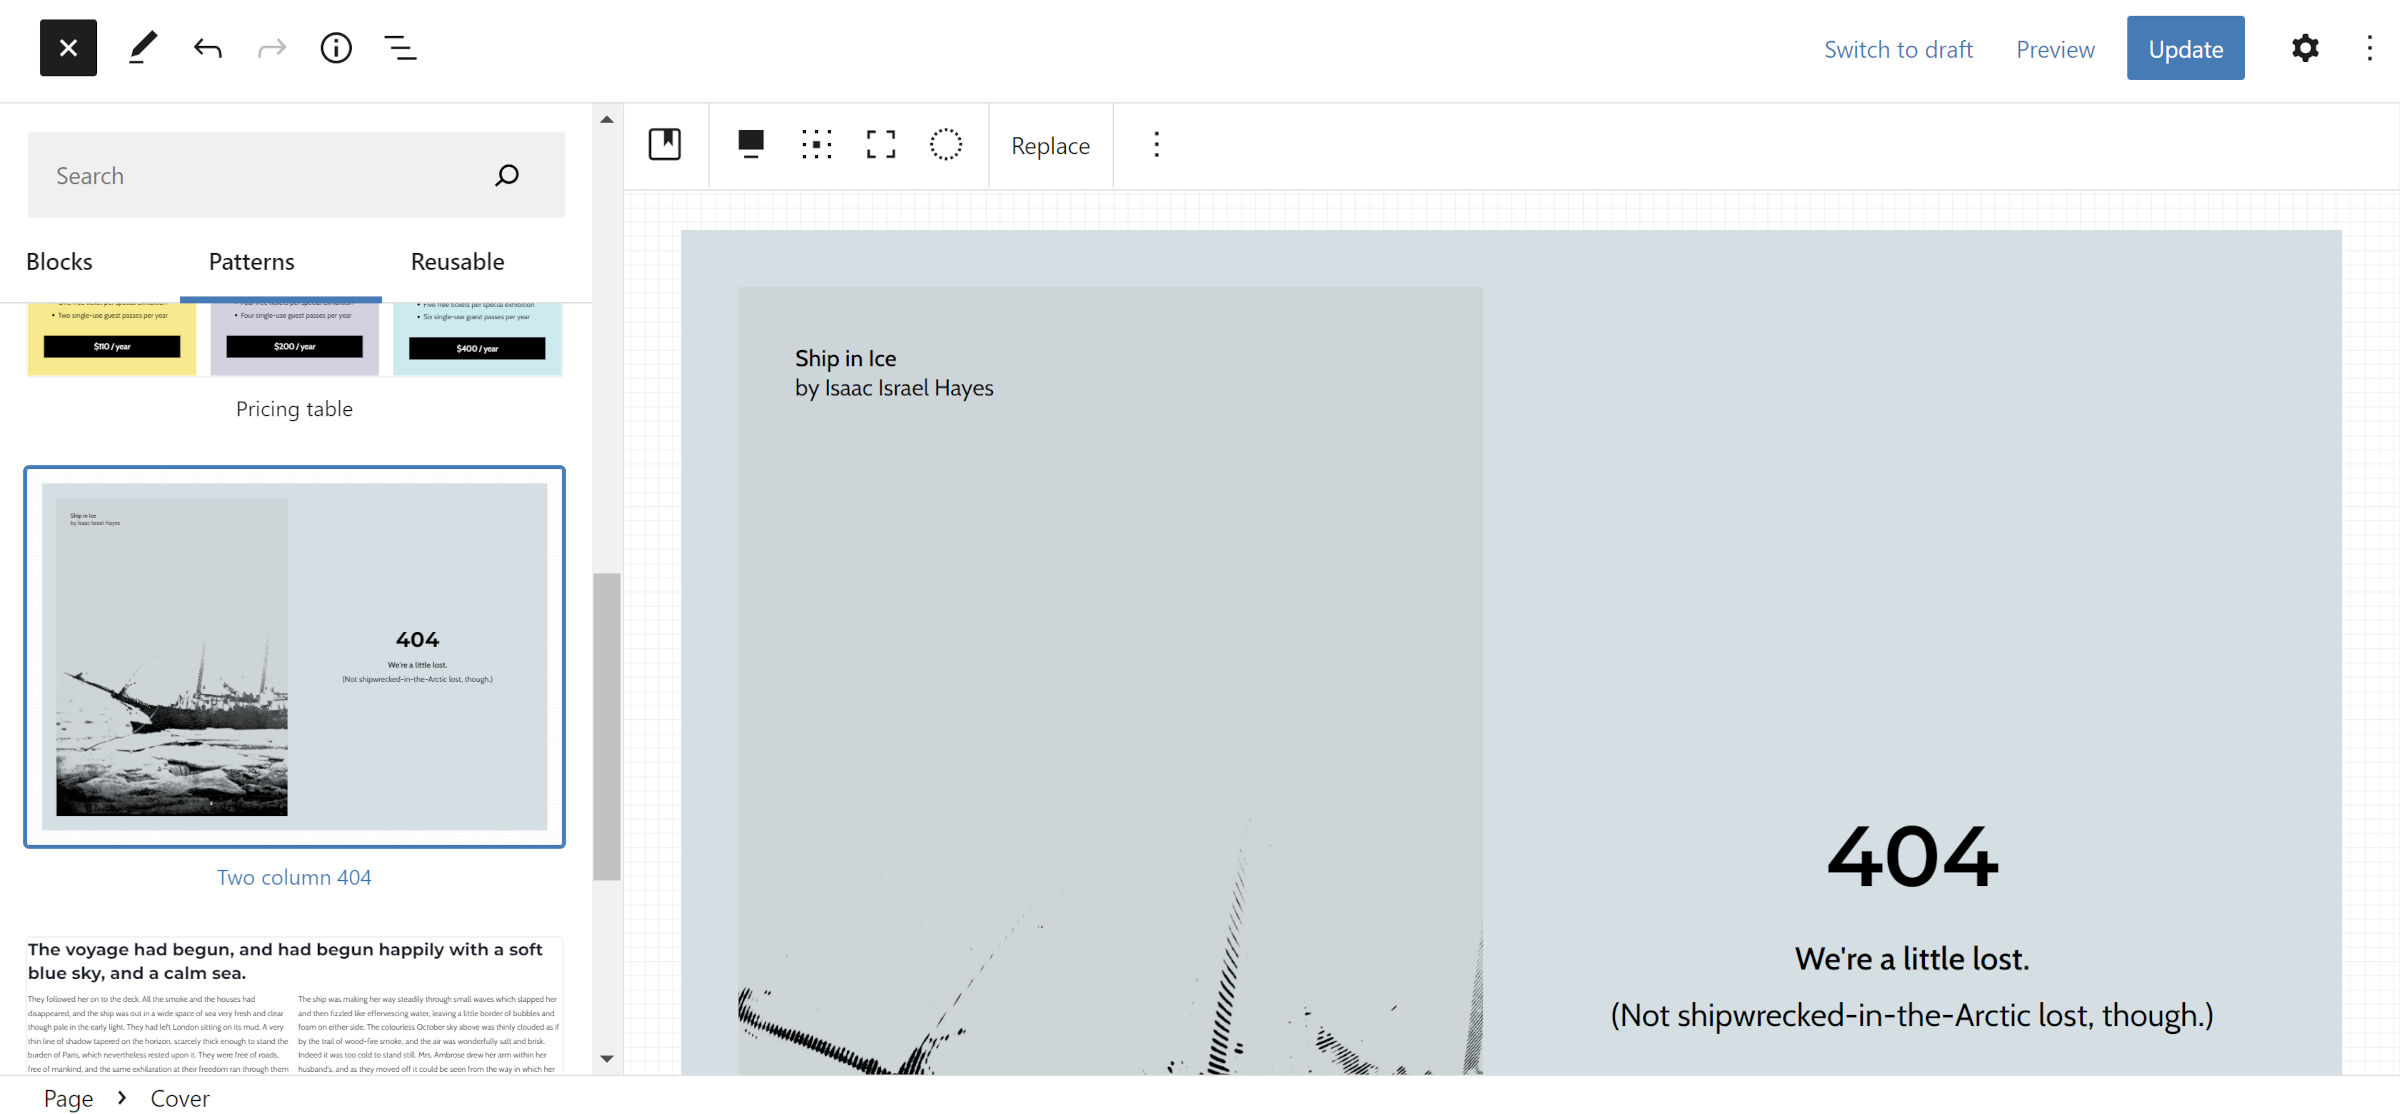Select the document info icon

[335, 47]
